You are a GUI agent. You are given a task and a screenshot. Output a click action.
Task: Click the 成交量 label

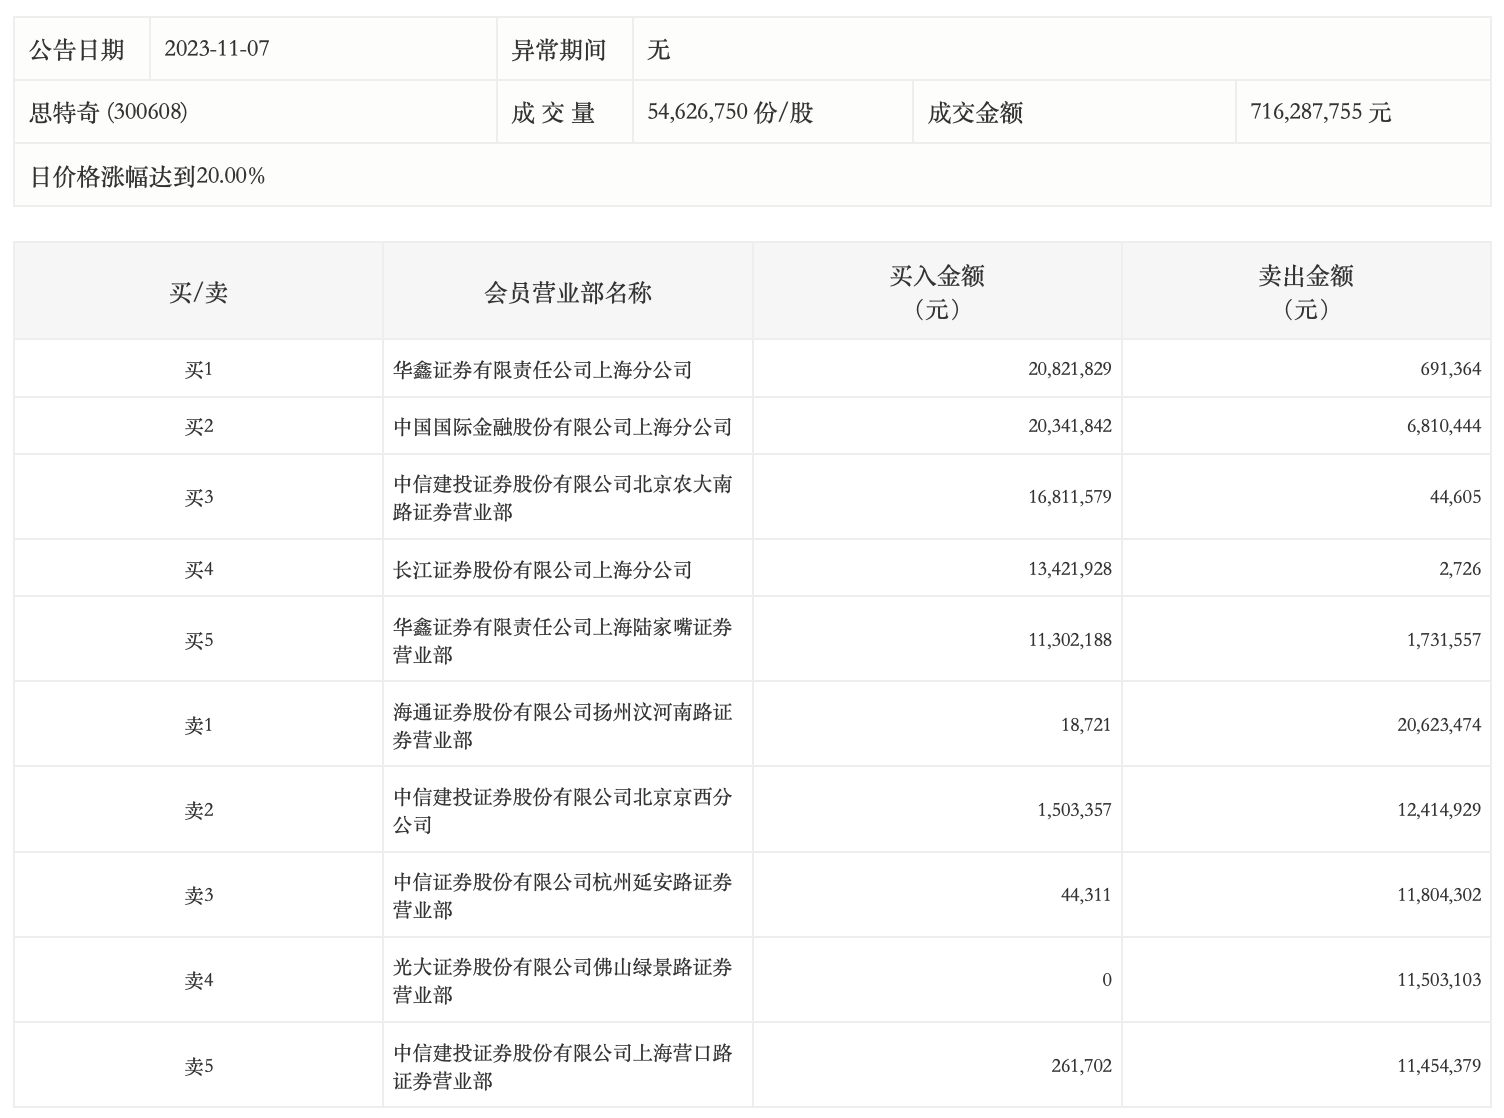553,112
